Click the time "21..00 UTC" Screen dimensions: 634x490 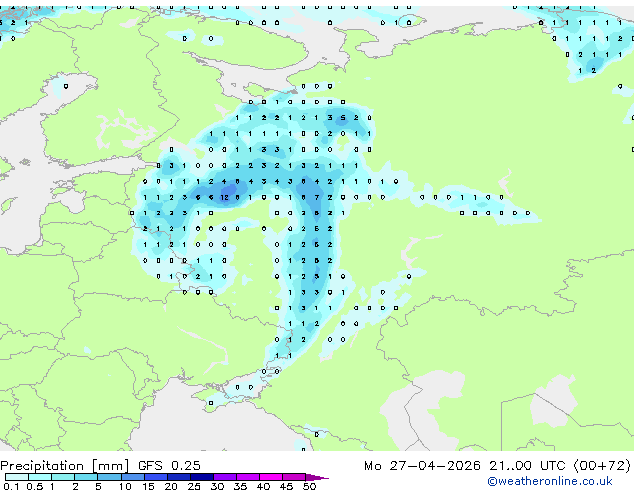pyautogui.click(x=527, y=466)
